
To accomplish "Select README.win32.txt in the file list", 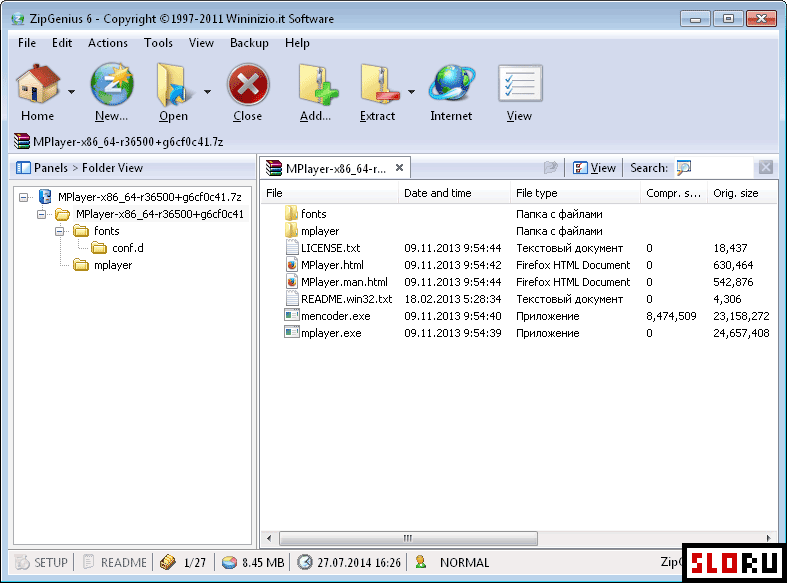I will point(346,299).
